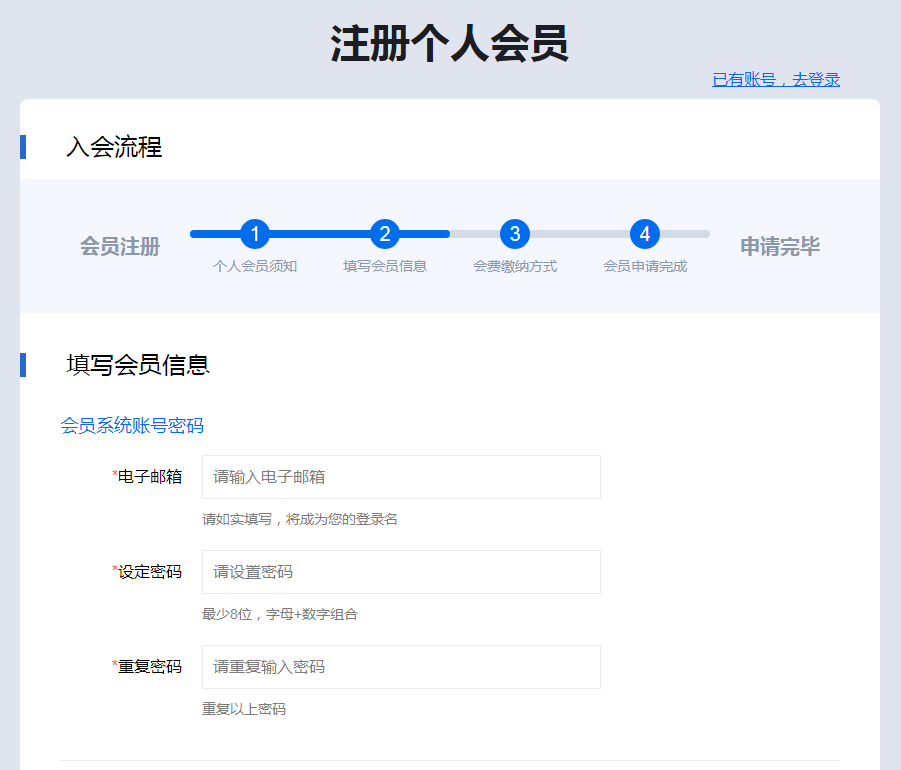Viewport: 901px width, 770px height.
Task: Click the blue marker beside 入会流程
Action: click(21, 147)
